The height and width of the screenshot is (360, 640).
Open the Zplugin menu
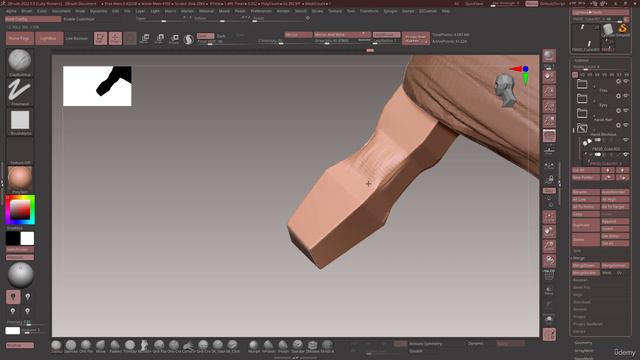click(390, 11)
